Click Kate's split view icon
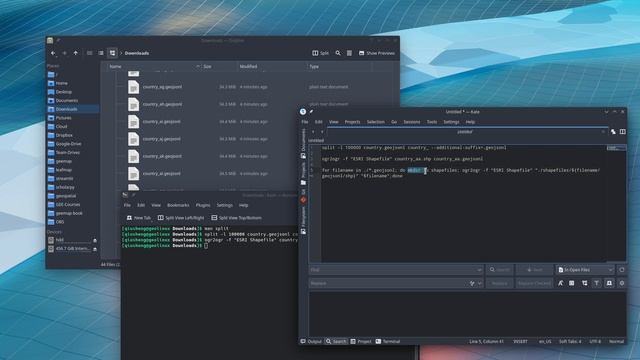 pos(622,132)
